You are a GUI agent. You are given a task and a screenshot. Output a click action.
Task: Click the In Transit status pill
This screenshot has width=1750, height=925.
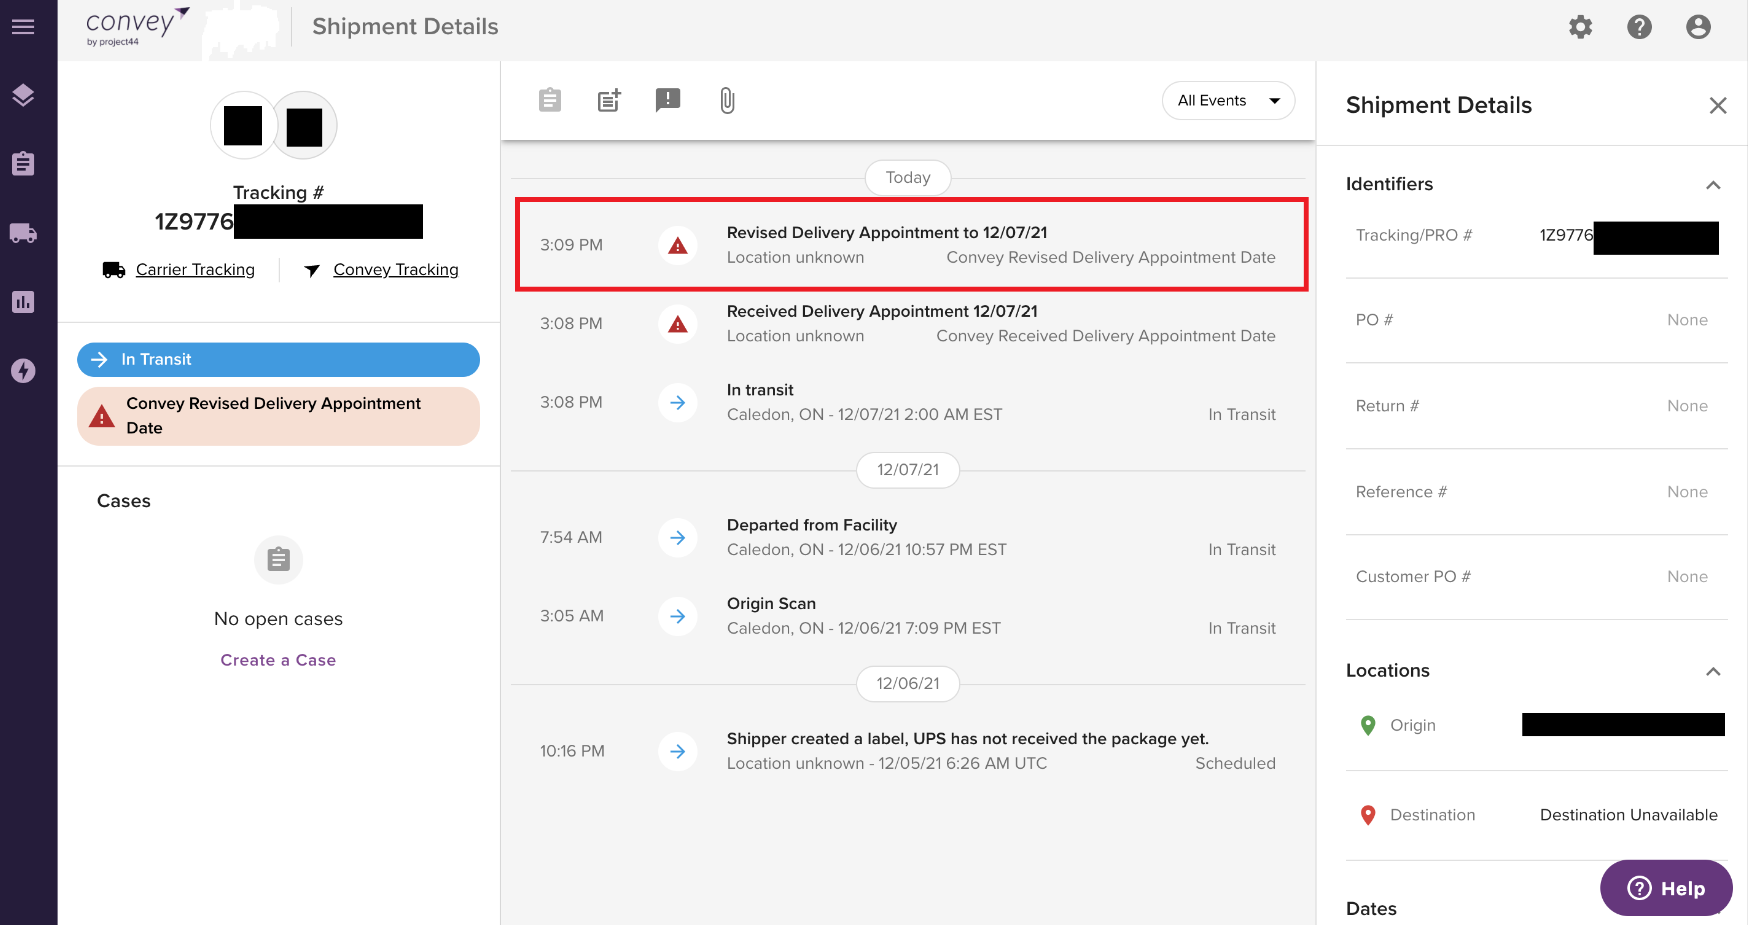coord(278,360)
